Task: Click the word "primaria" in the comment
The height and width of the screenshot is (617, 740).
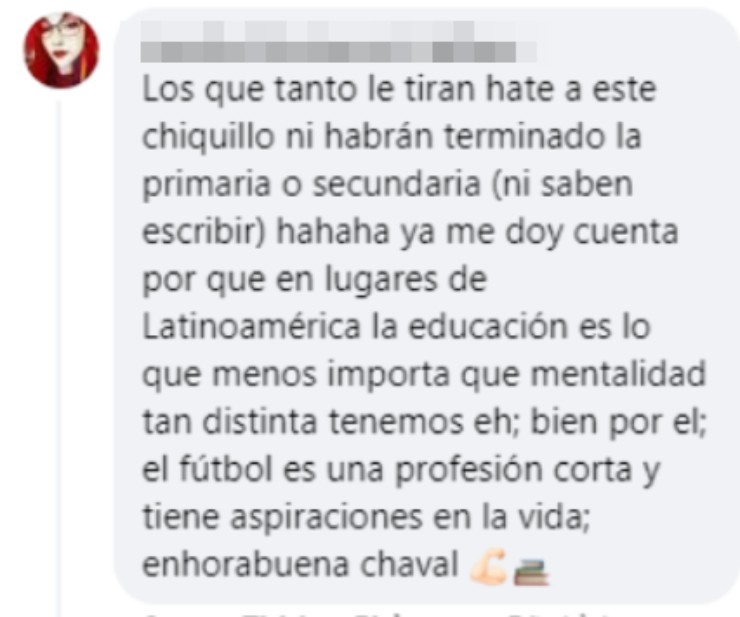Action: [x=206, y=186]
